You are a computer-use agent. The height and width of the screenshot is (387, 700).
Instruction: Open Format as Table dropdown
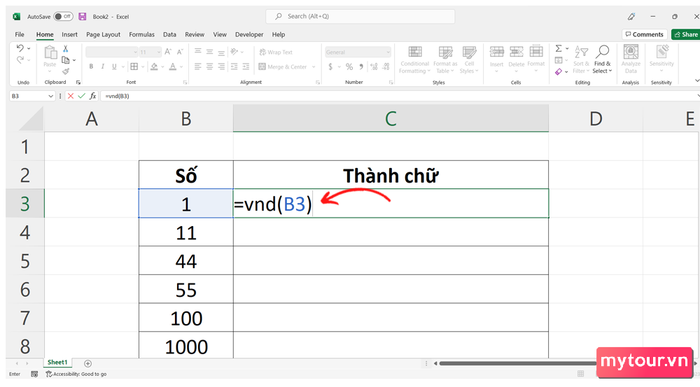445,60
